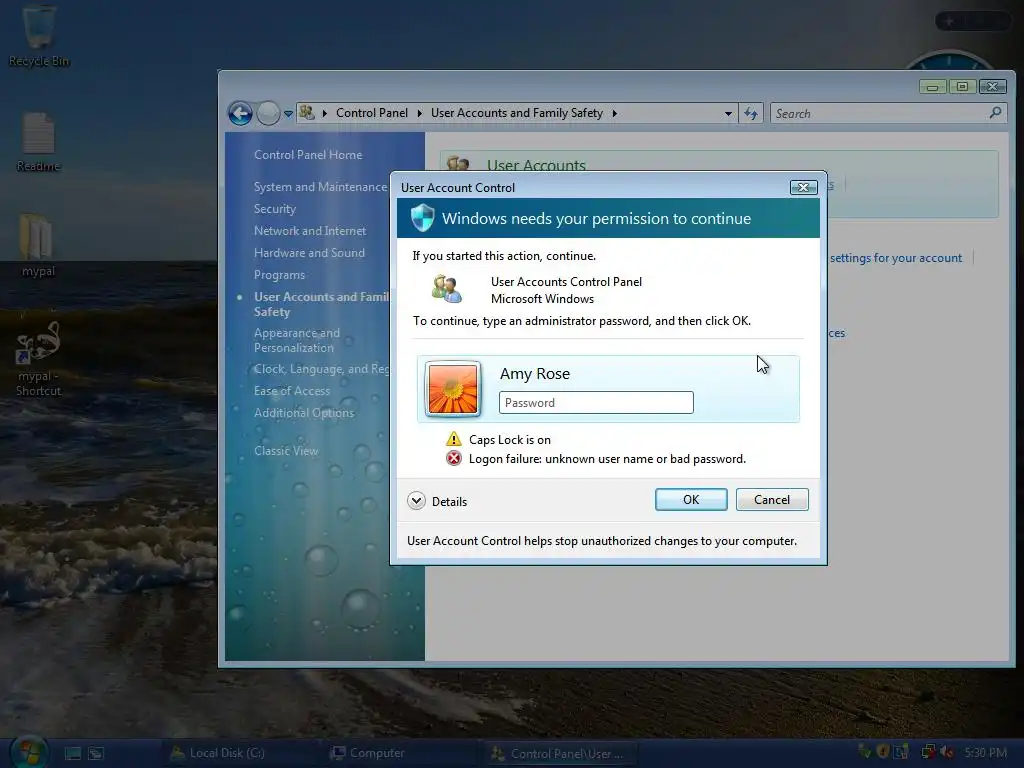This screenshot has width=1024, height=768.
Task: Click the settings for your account link
Action: (x=896, y=258)
